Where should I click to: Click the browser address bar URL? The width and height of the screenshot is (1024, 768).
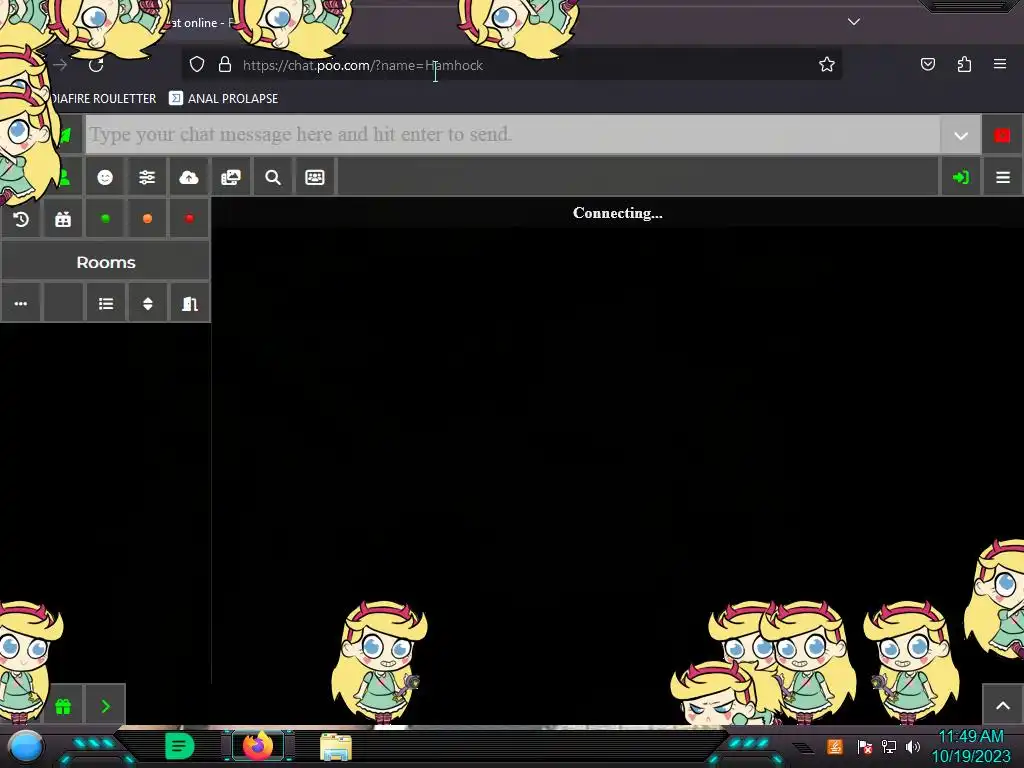(363, 65)
